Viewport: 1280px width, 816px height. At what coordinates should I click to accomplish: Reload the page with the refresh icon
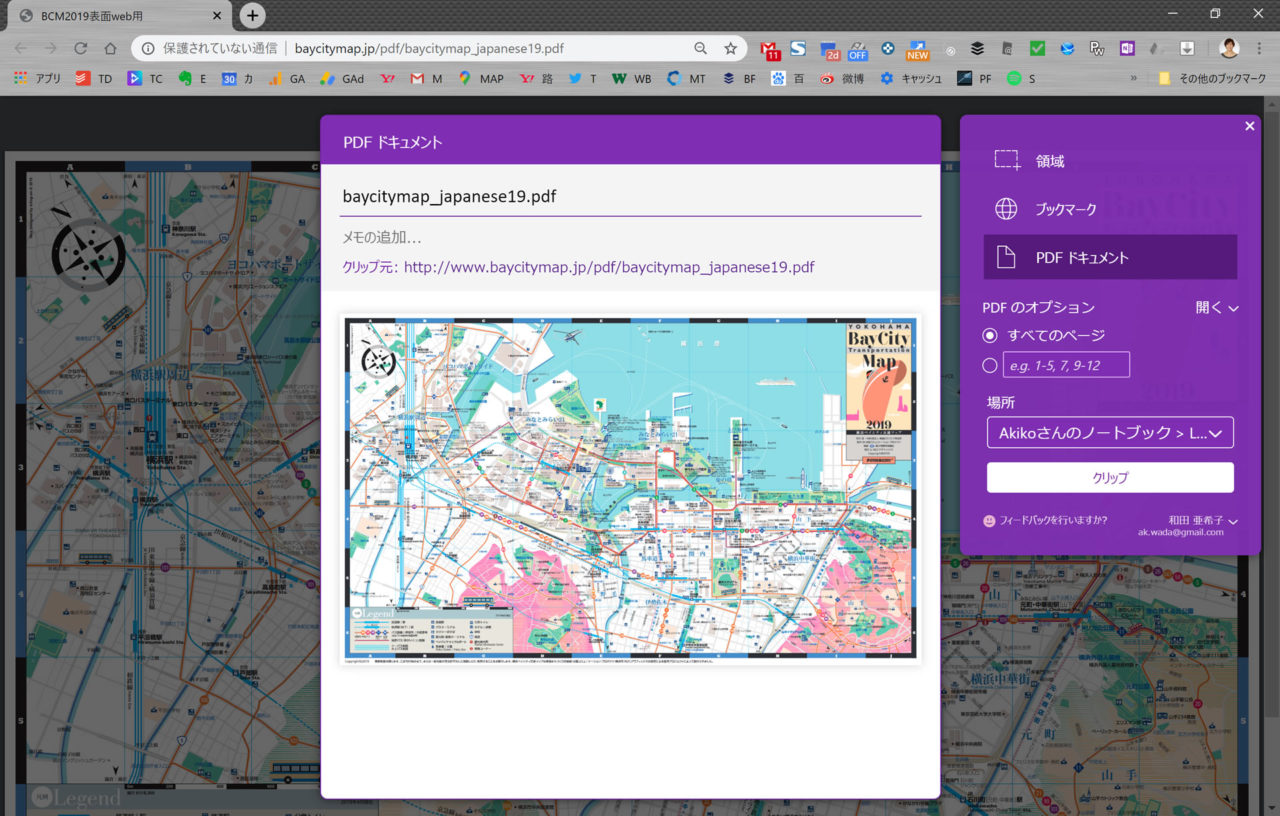pos(81,48)
